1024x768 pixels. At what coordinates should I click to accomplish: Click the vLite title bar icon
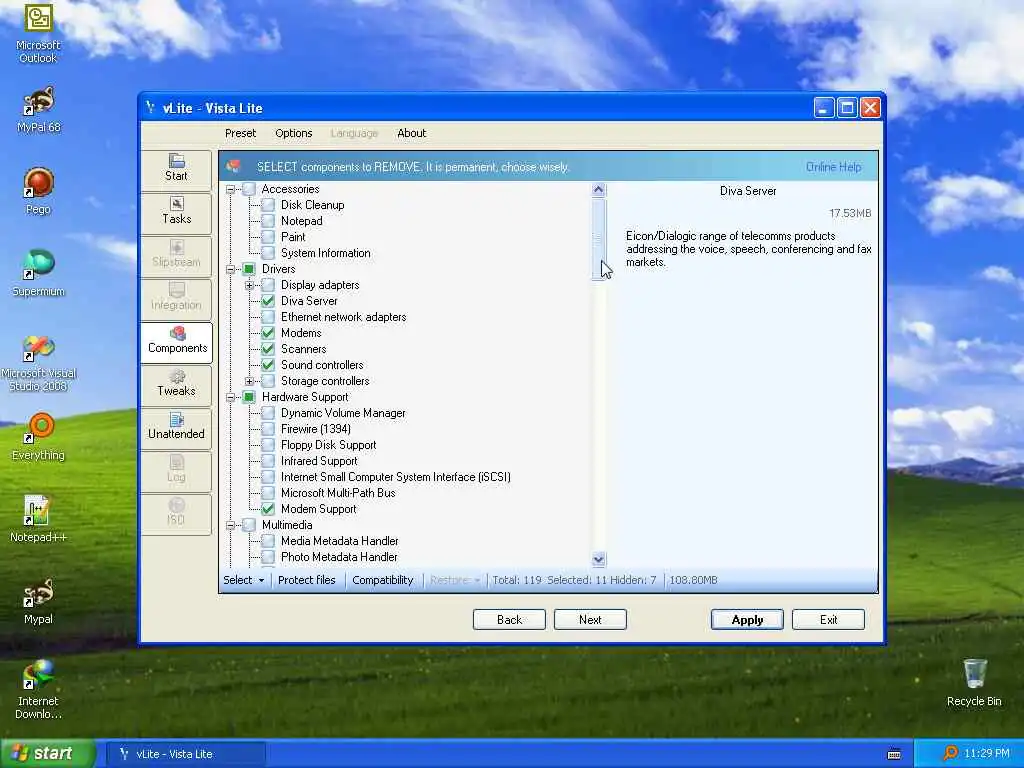click(151, 108)
